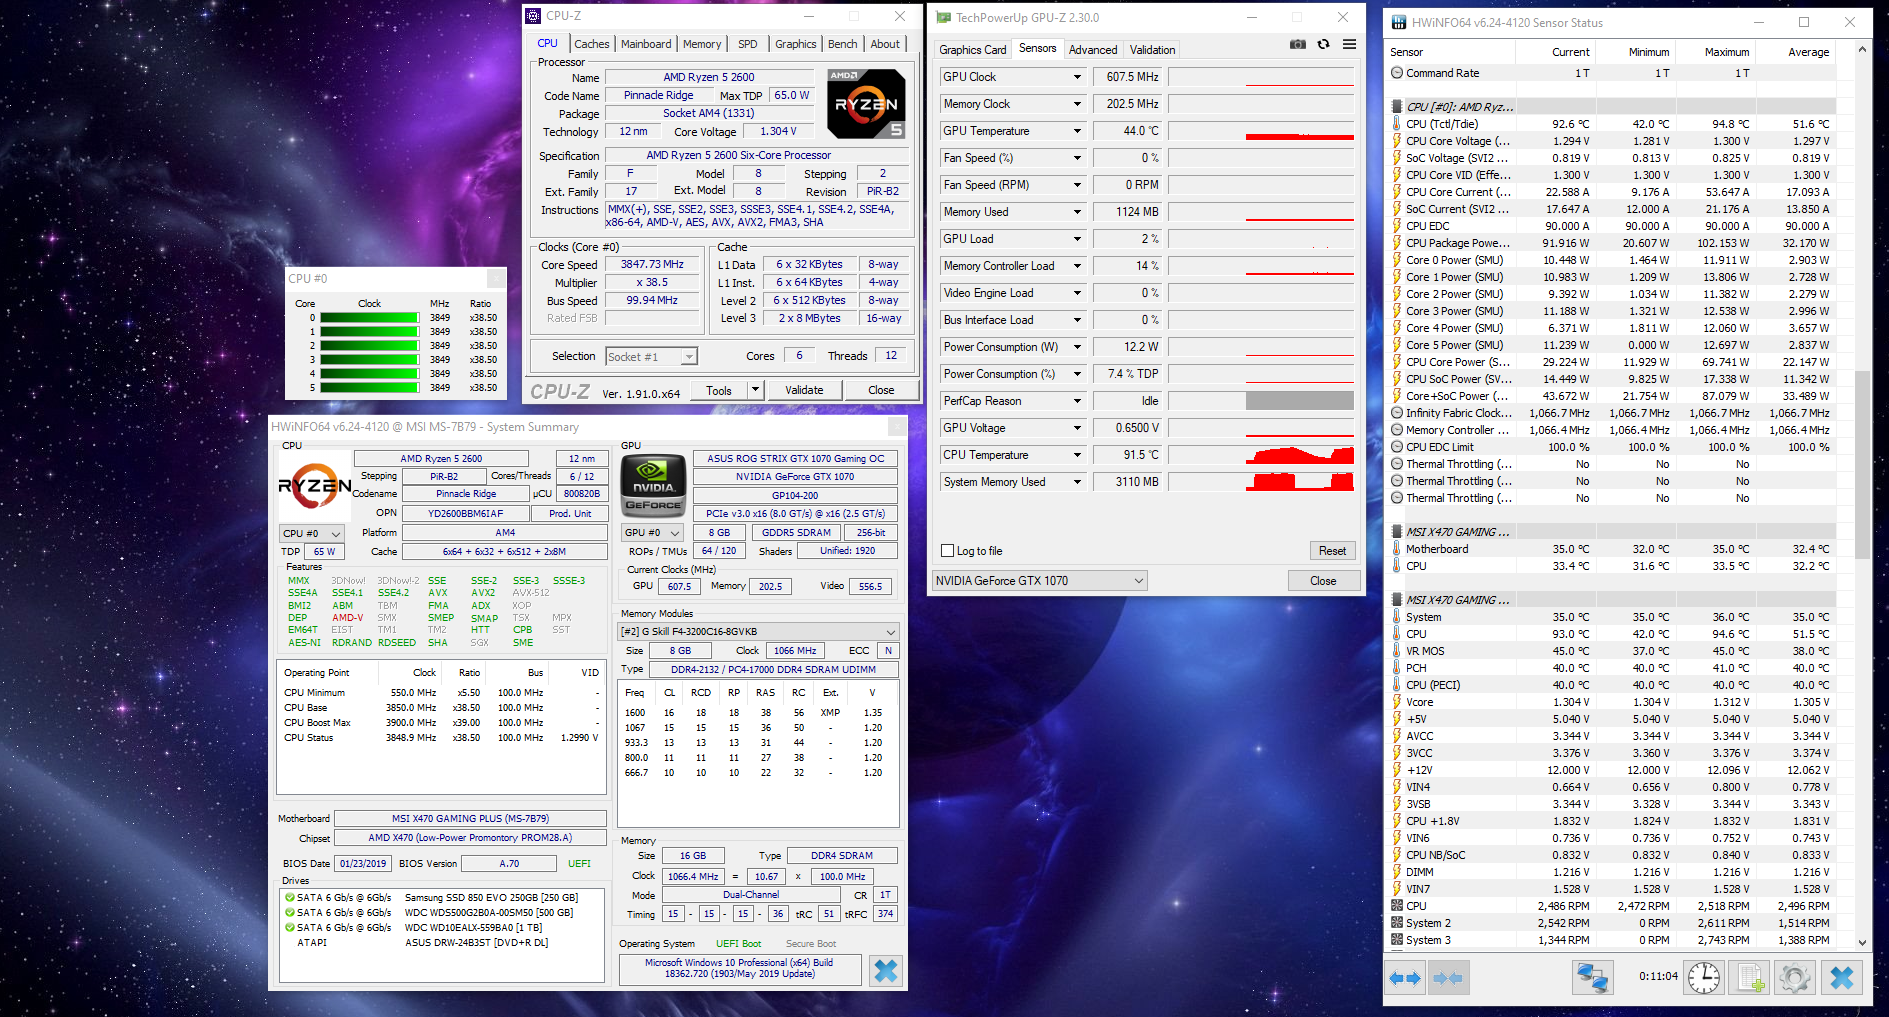Click the clock icon beside Command Rate

[x=1397, y=73]
